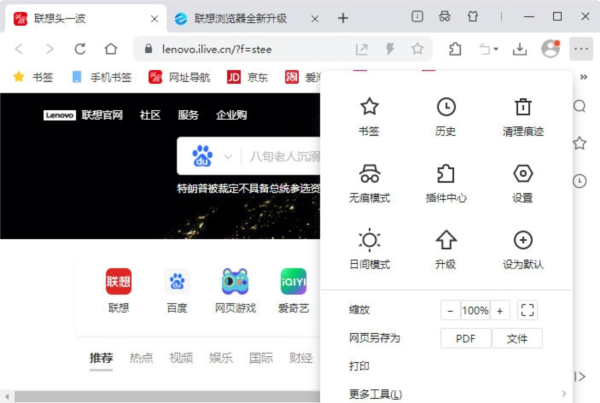
Task: Click 联想官网 in page header
Action: pyautogui.click(x=102, y=115)
